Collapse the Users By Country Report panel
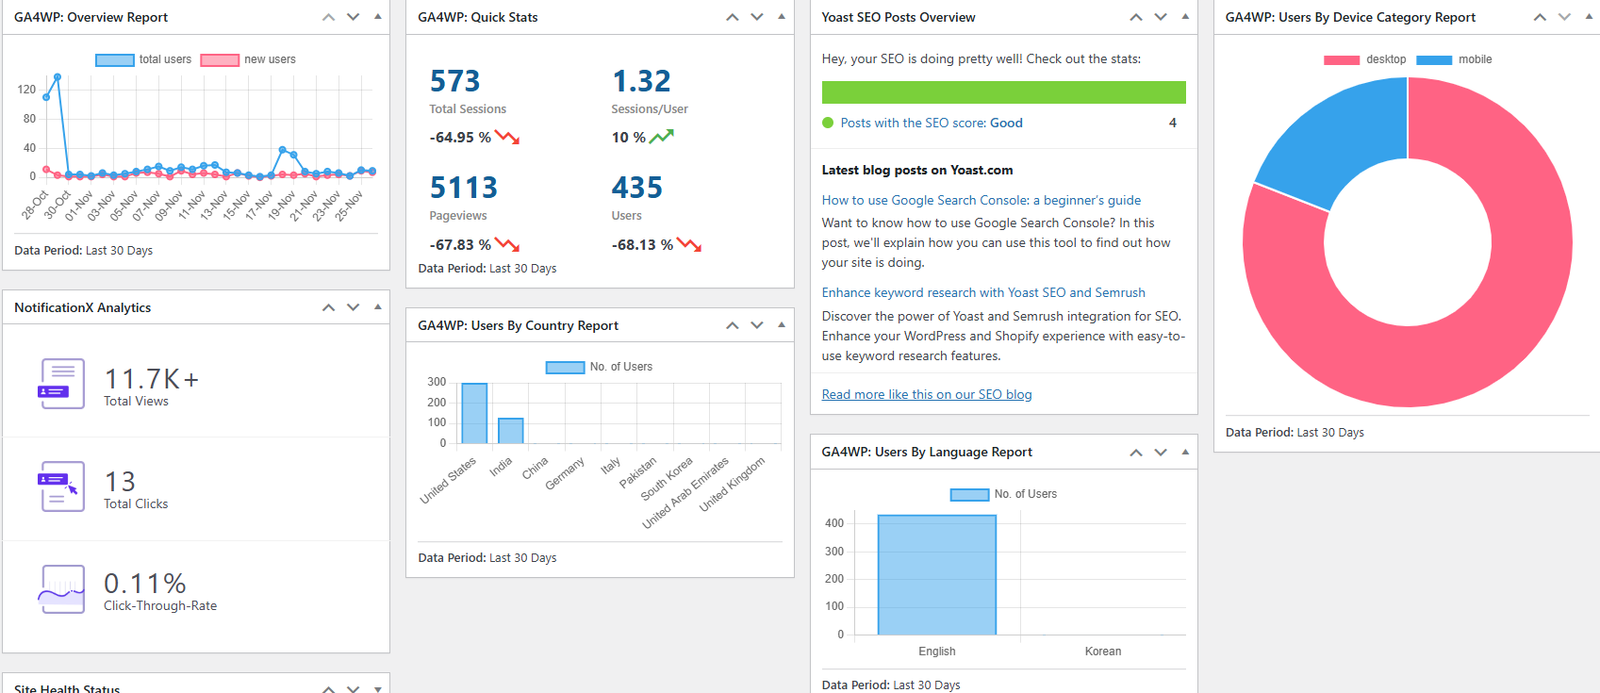1600x693 pixels. coord(781,325)
